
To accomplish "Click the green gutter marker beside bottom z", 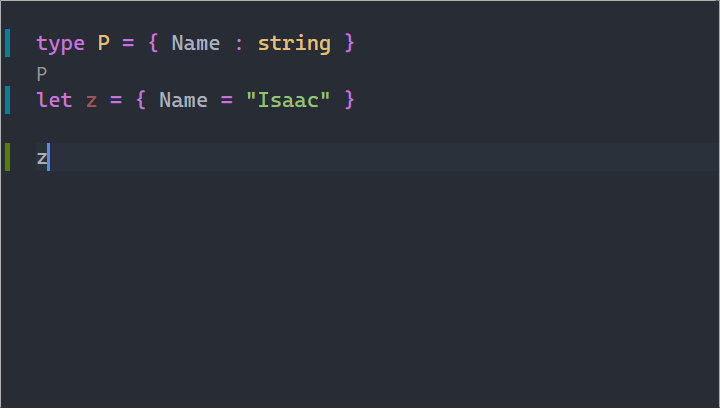I will tap(7, 157).
